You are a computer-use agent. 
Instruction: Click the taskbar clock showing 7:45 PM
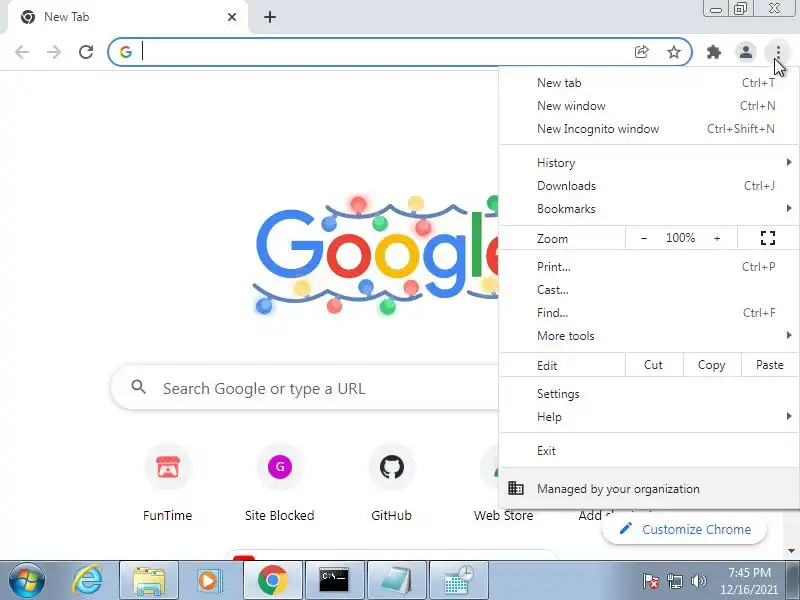[749, 581]
